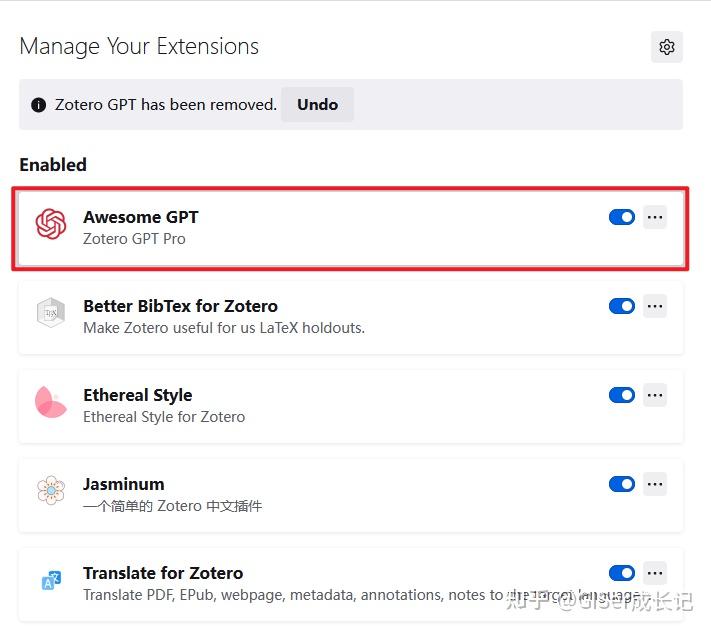
Task: Toggle off Translate for Zotero
Action: [622, 573]
